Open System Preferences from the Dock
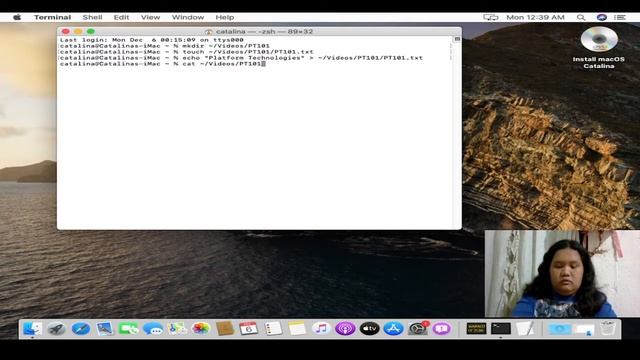 point(418,329)
